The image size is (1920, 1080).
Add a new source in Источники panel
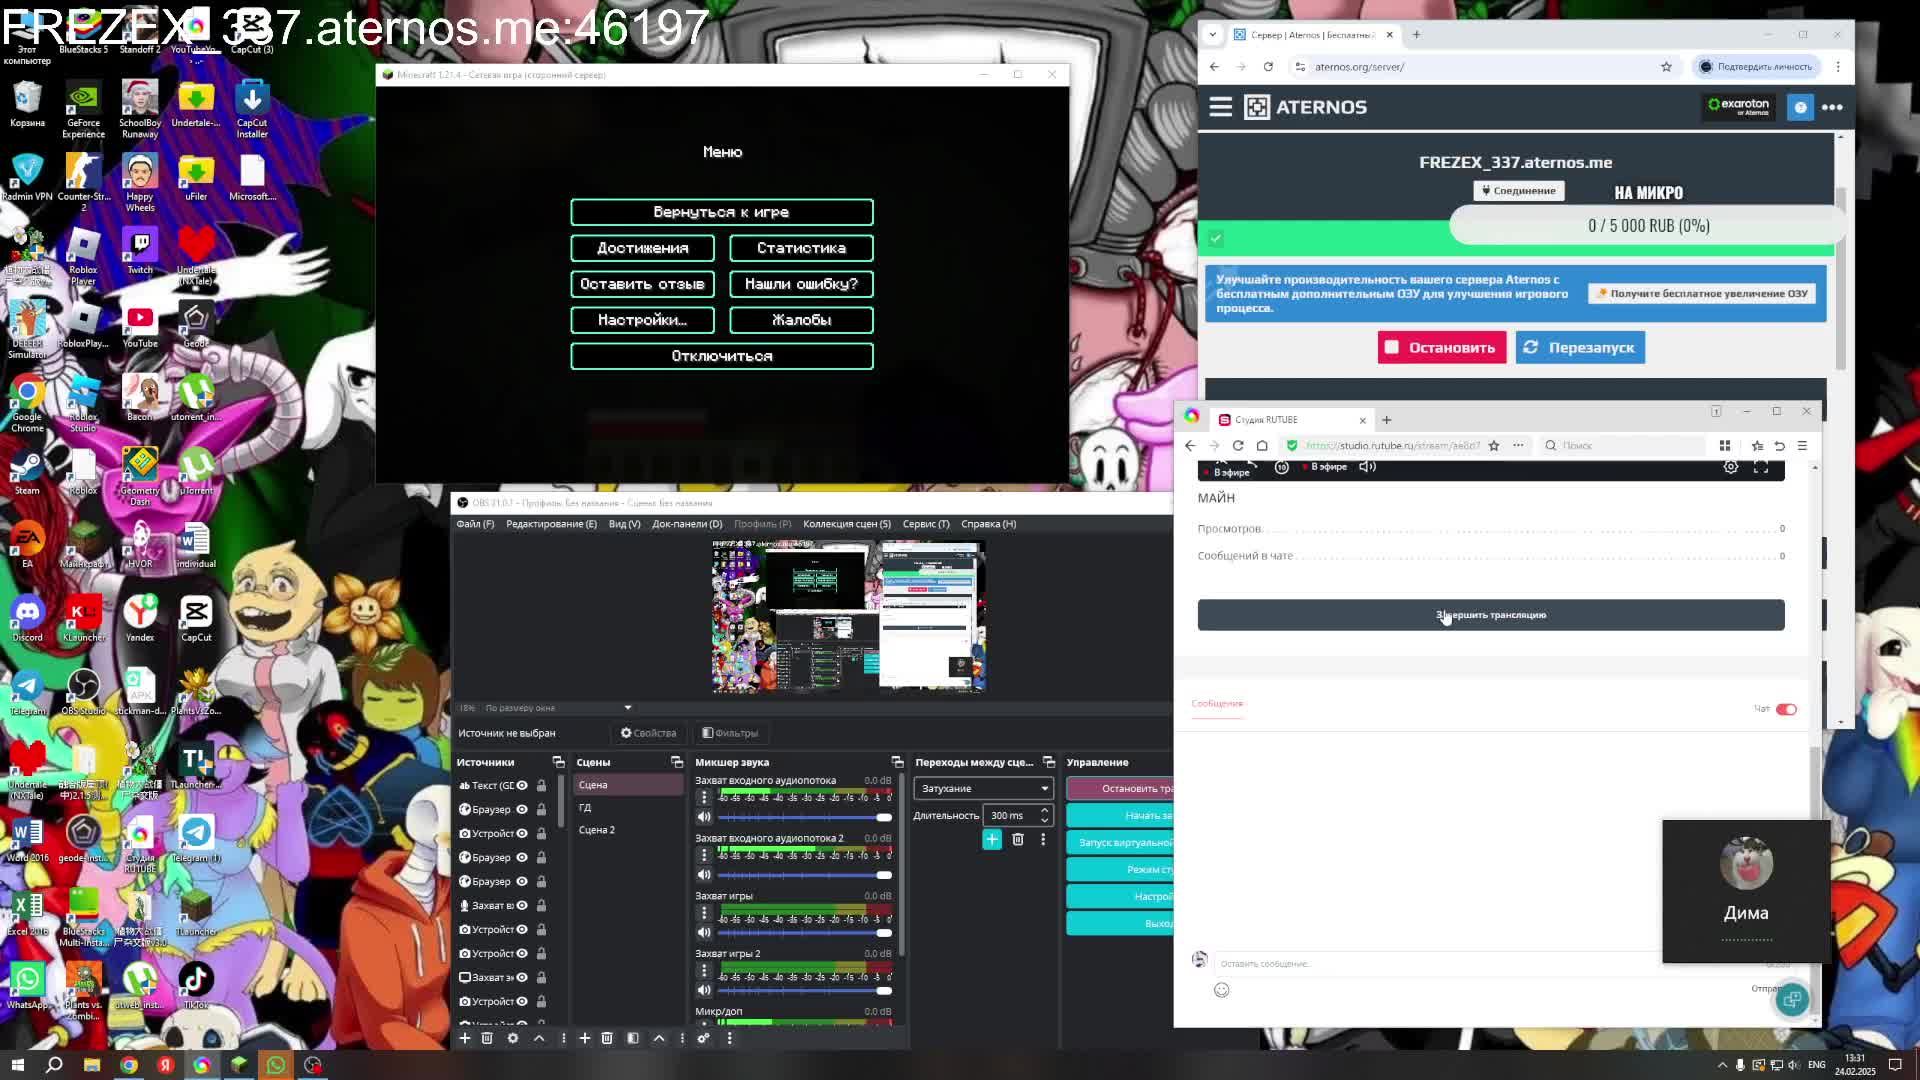(465, 1038)
